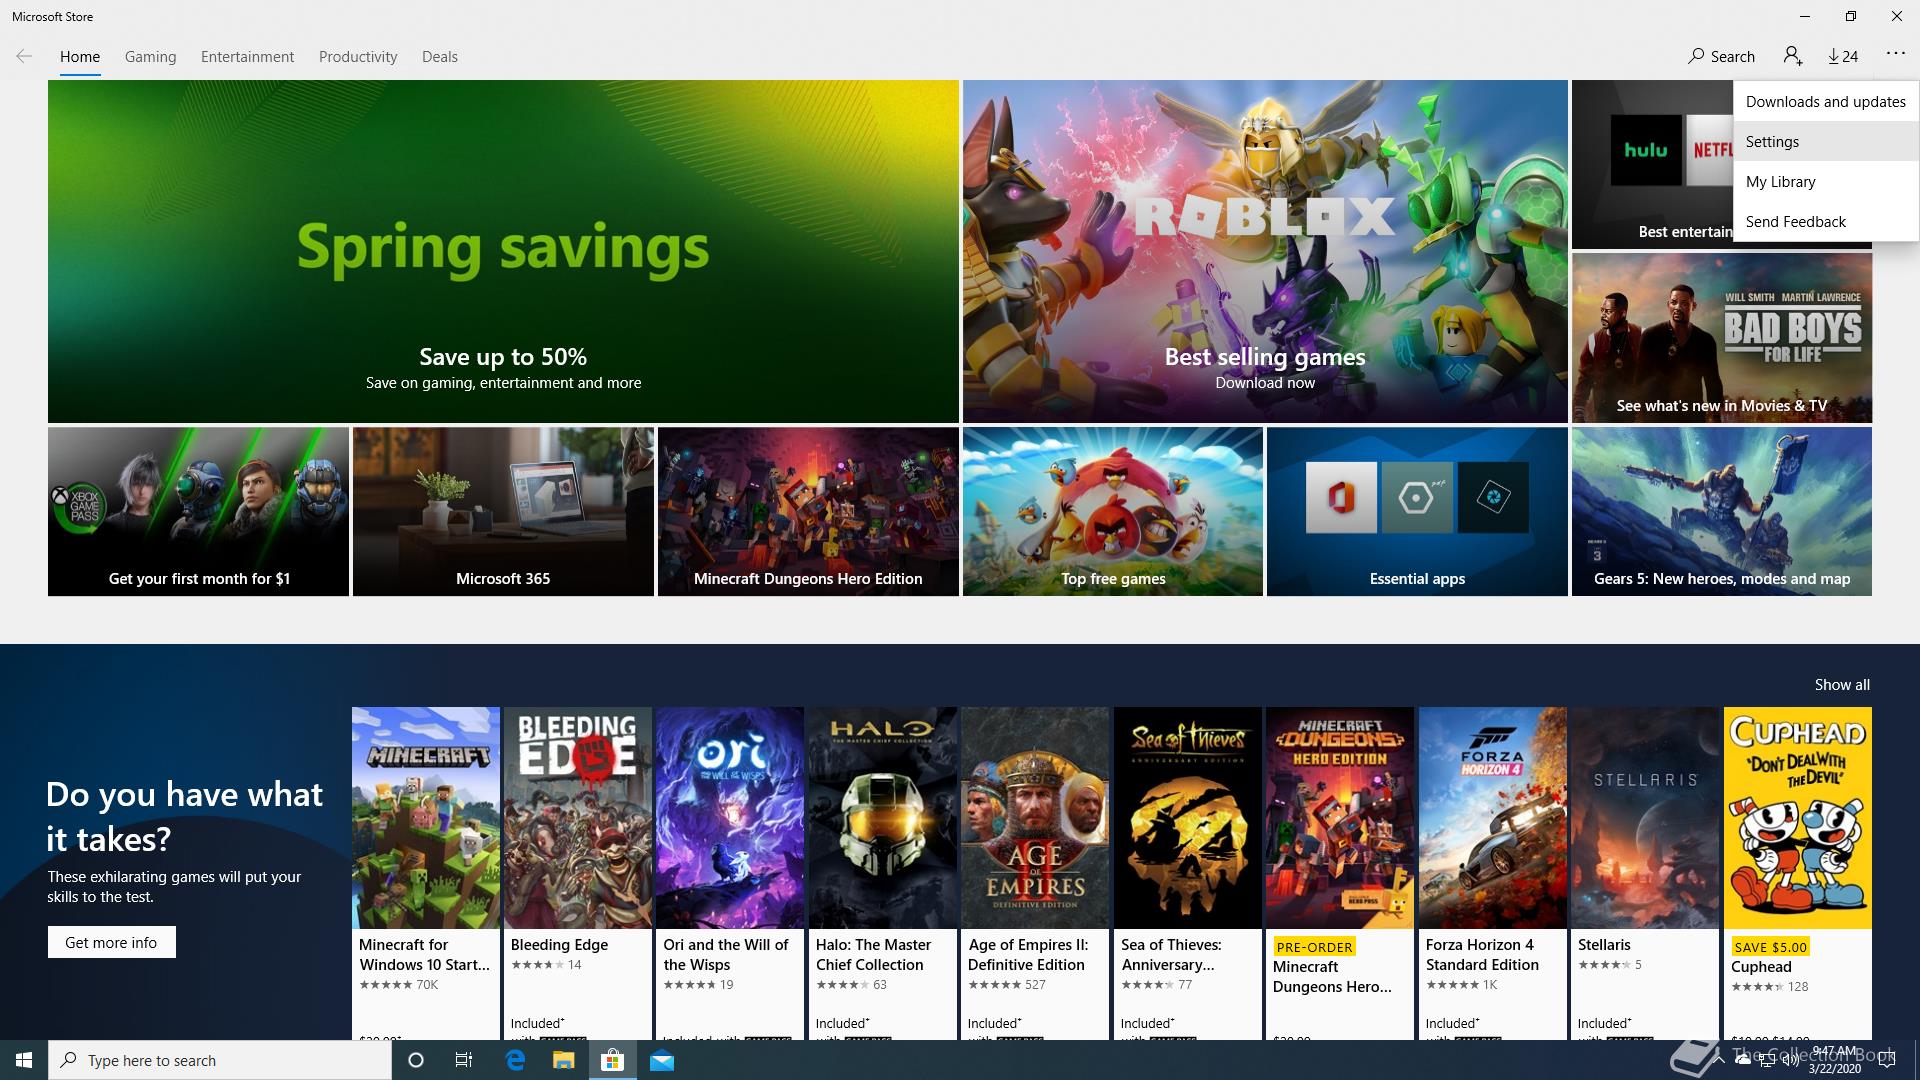The image size is (1920, 1080).
Task: Click the Get more info button
Action: [111, 942]
